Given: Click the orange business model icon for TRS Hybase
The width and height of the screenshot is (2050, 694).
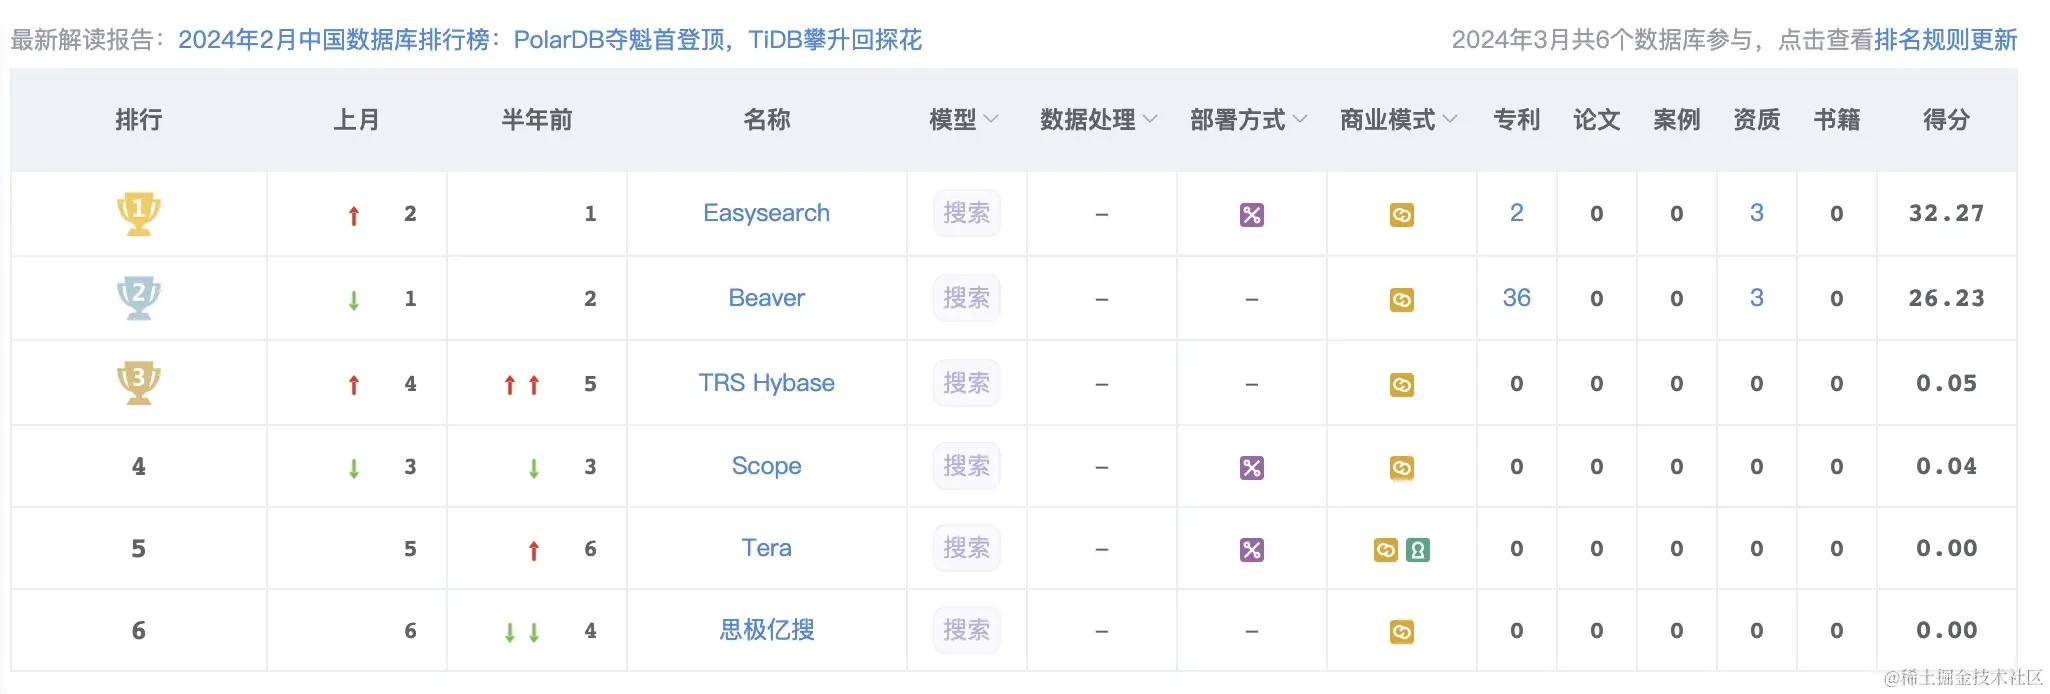Looking at the screenshot, I should tap(1402, 385).
